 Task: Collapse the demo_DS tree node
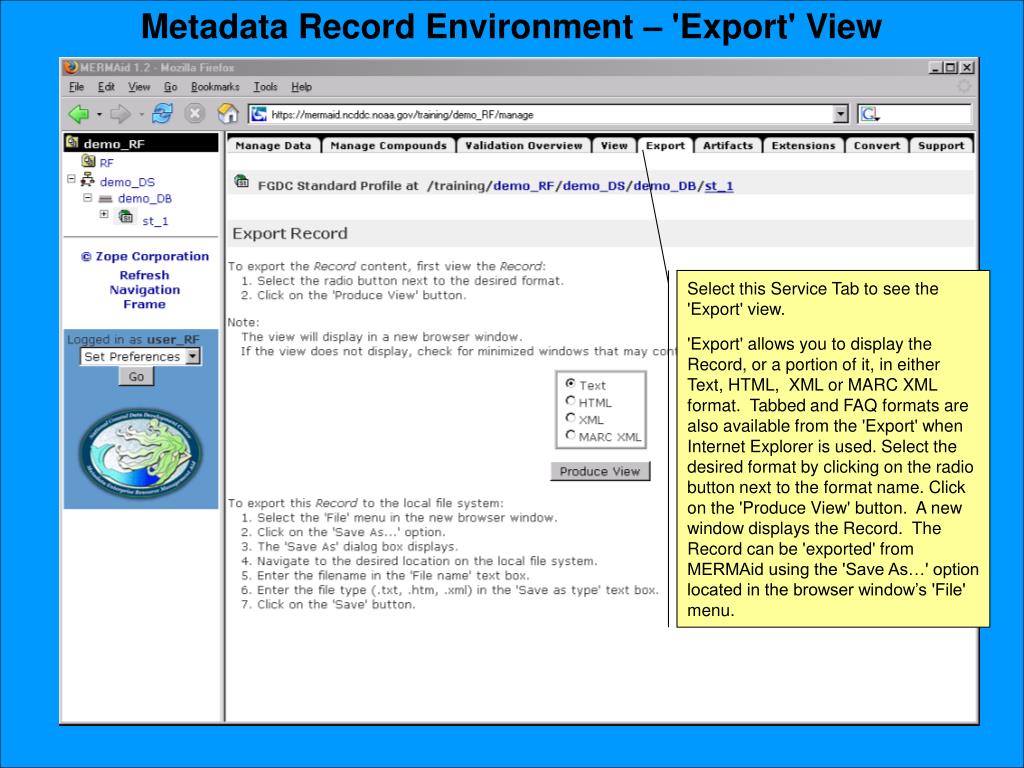click(x=71, y=178)
